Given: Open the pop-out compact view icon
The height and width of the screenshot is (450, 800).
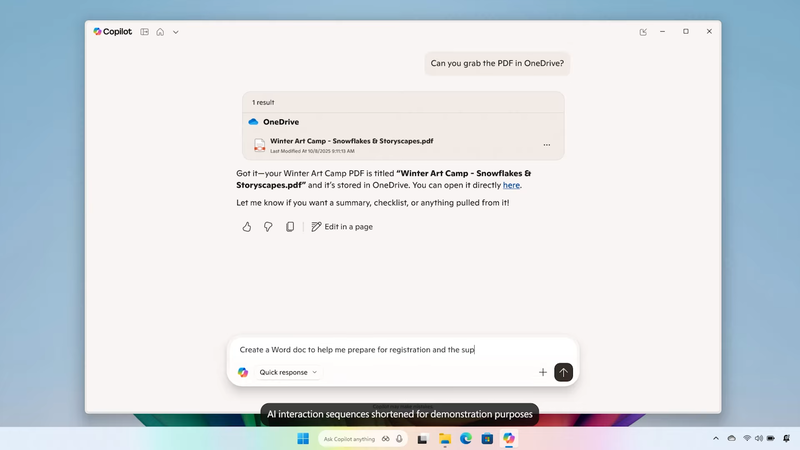Looking at the screenshot, I should tap(643, 32).
